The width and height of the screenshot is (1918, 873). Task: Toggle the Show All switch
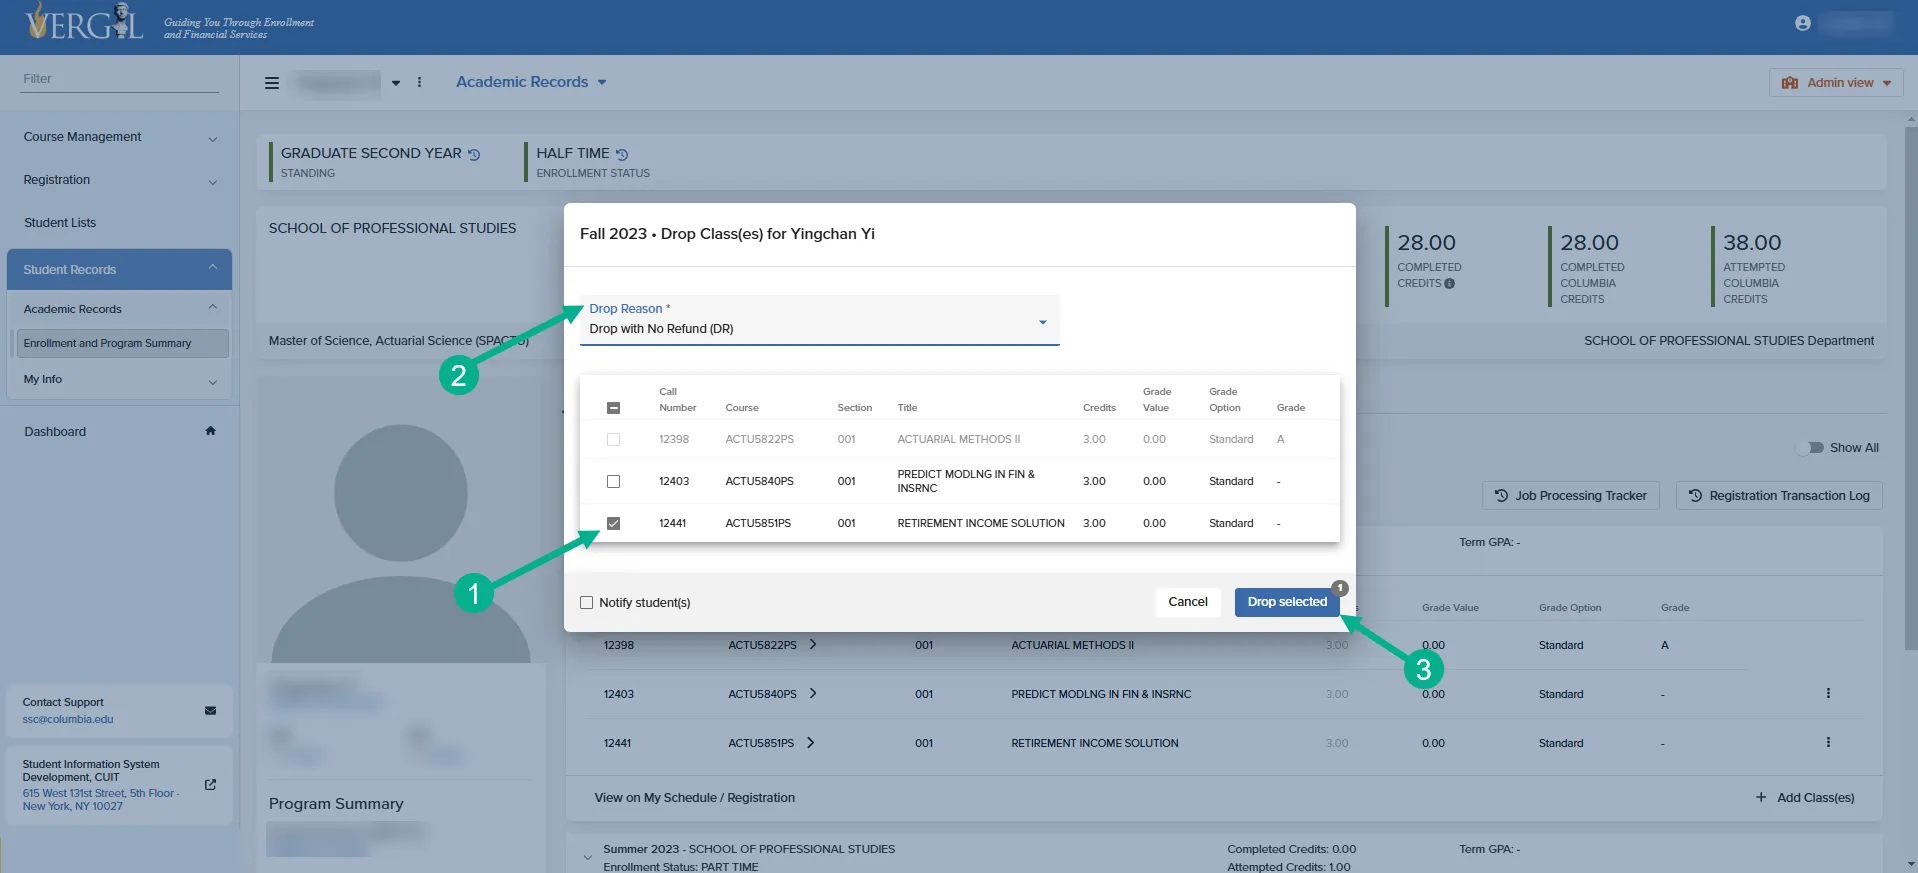click(1810, 448)
